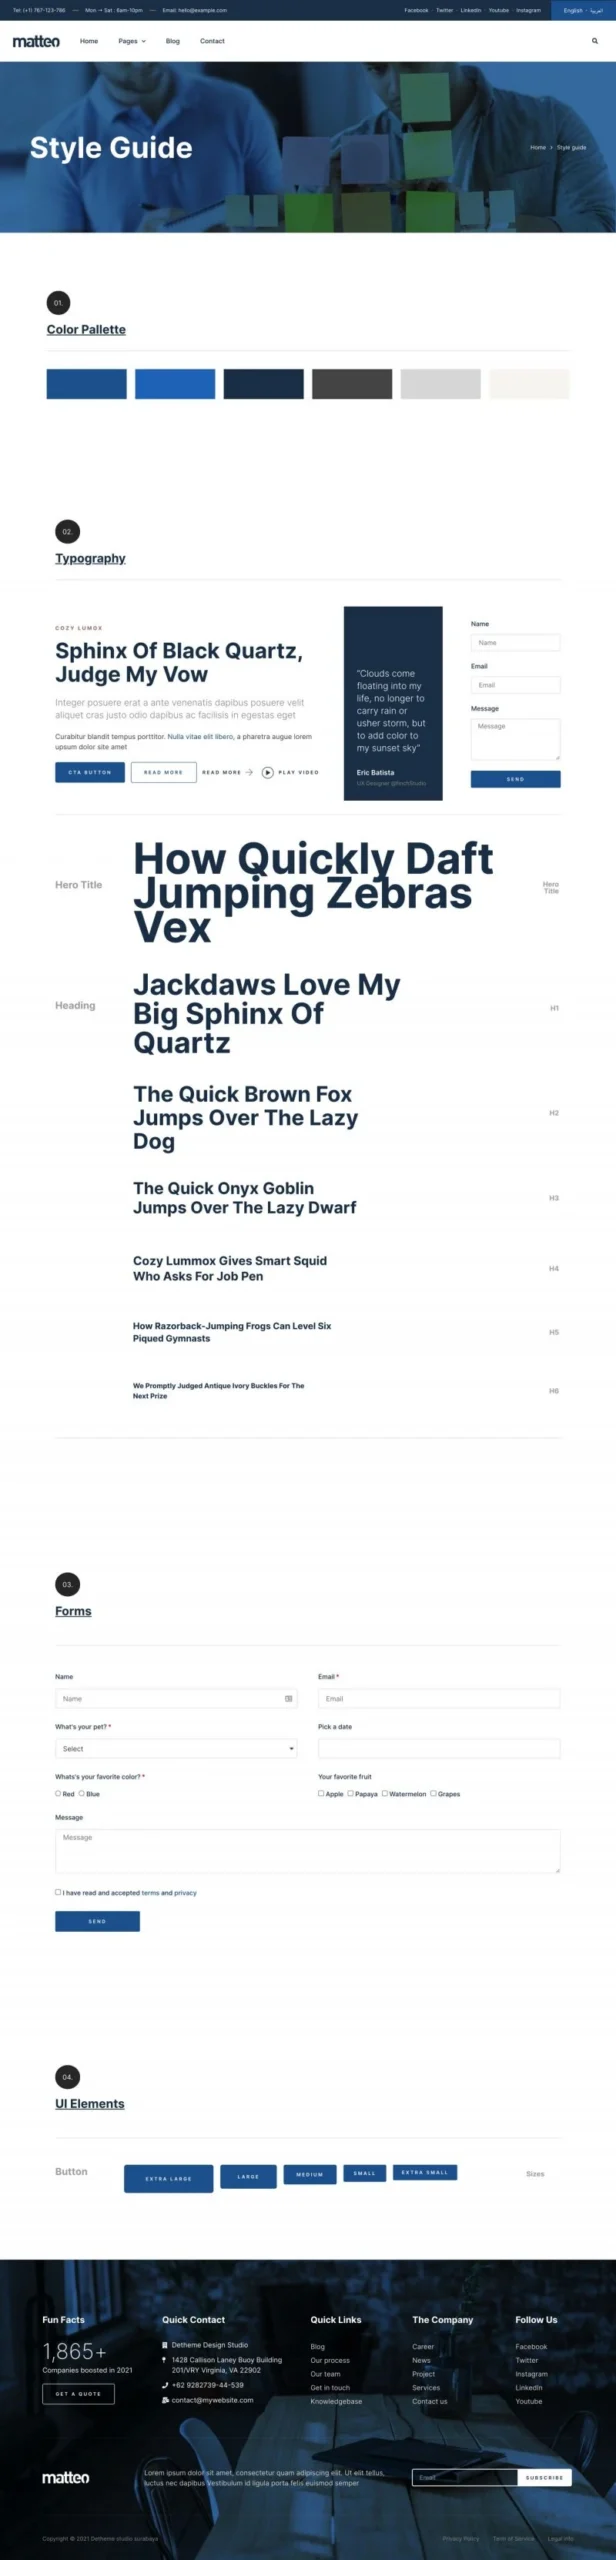Image resolution: width=616 pixels, height=2560 pixels.
Task: Click the arrow beside Read More text link
Action: pyautogui.click(x=249, y=772)
